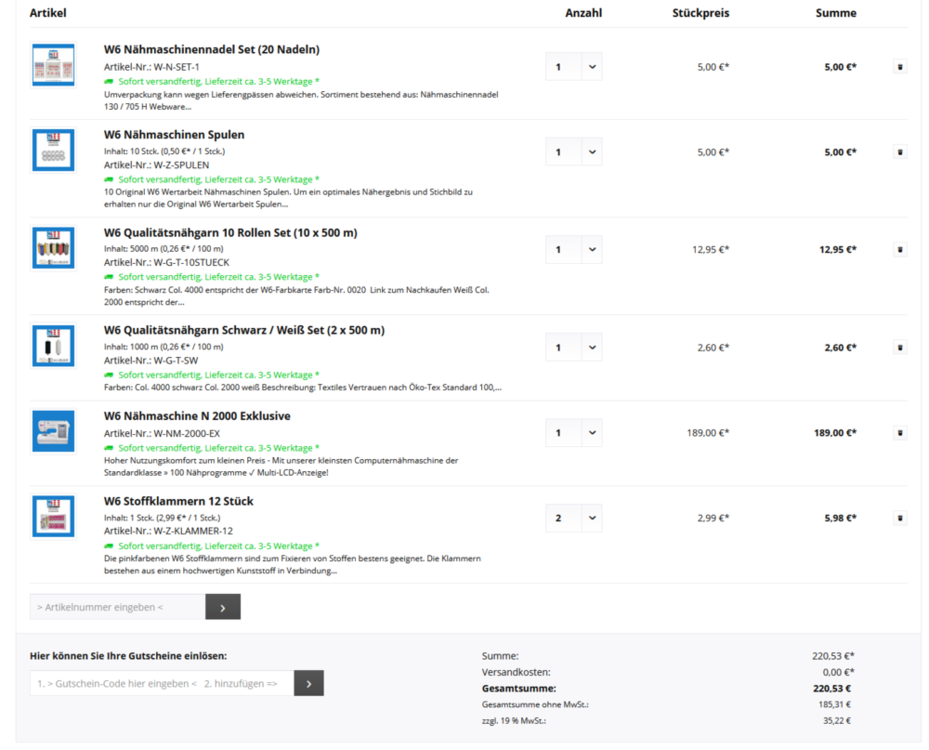This screenshot has width=929, height=750.
Task: Click the Versandkosten value 0,00 €
Action: pyautogui.click(x=838, y=672)
